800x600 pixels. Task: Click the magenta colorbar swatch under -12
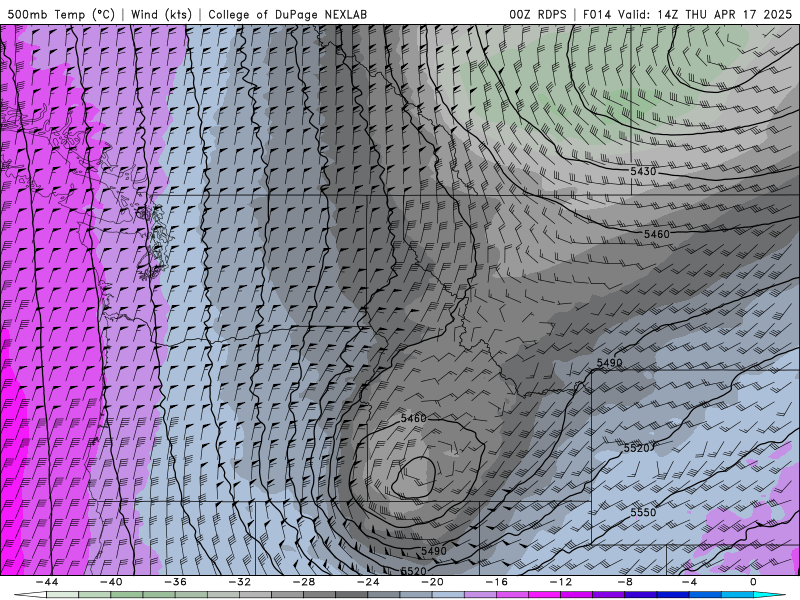(577, 595)
